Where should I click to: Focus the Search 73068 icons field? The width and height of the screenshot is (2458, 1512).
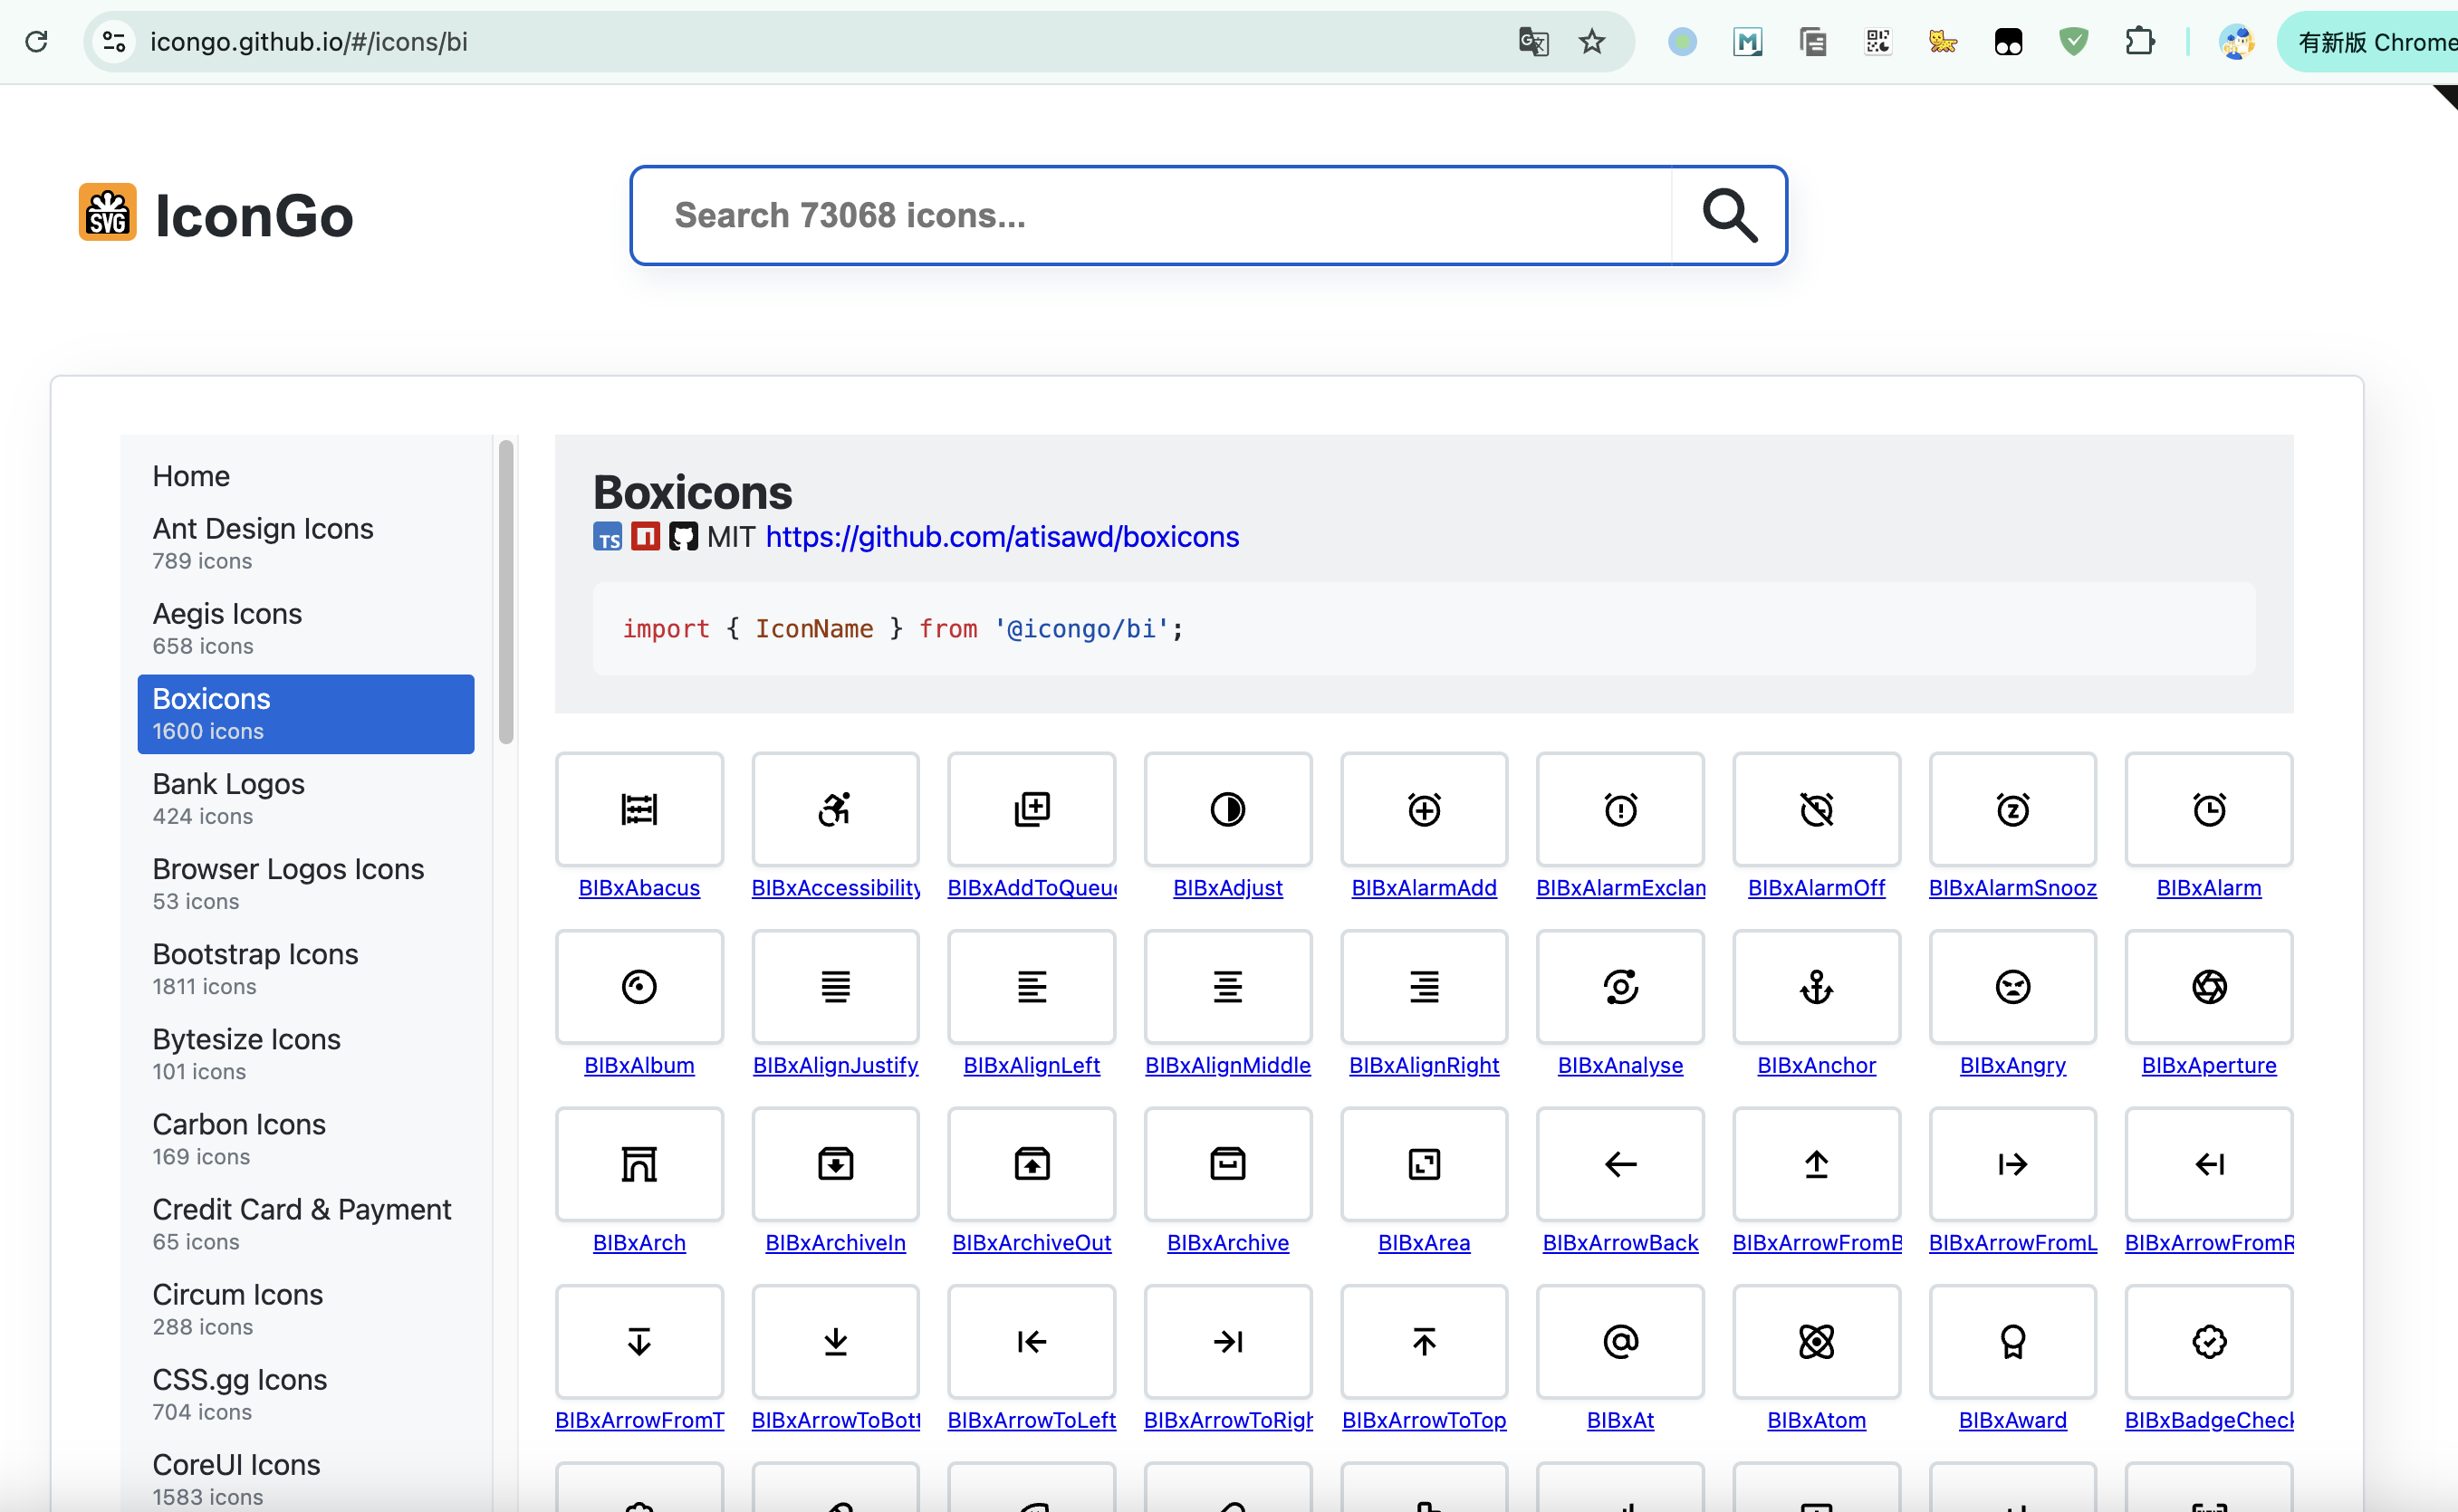pos(1151,215)
